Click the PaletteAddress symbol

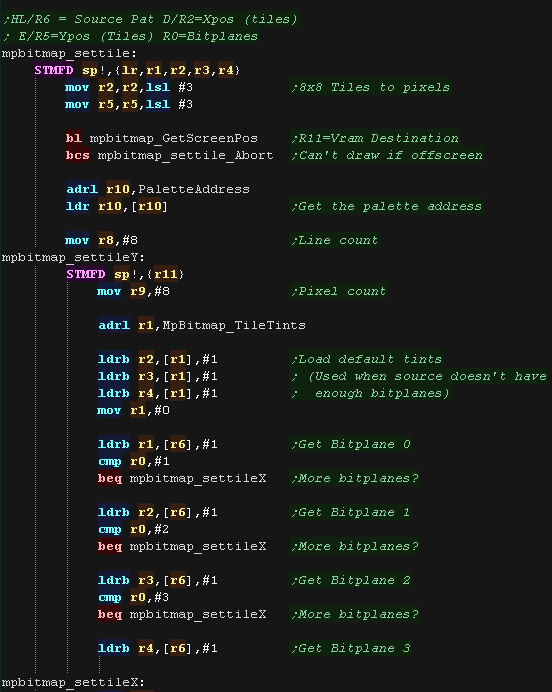point(194,189)
